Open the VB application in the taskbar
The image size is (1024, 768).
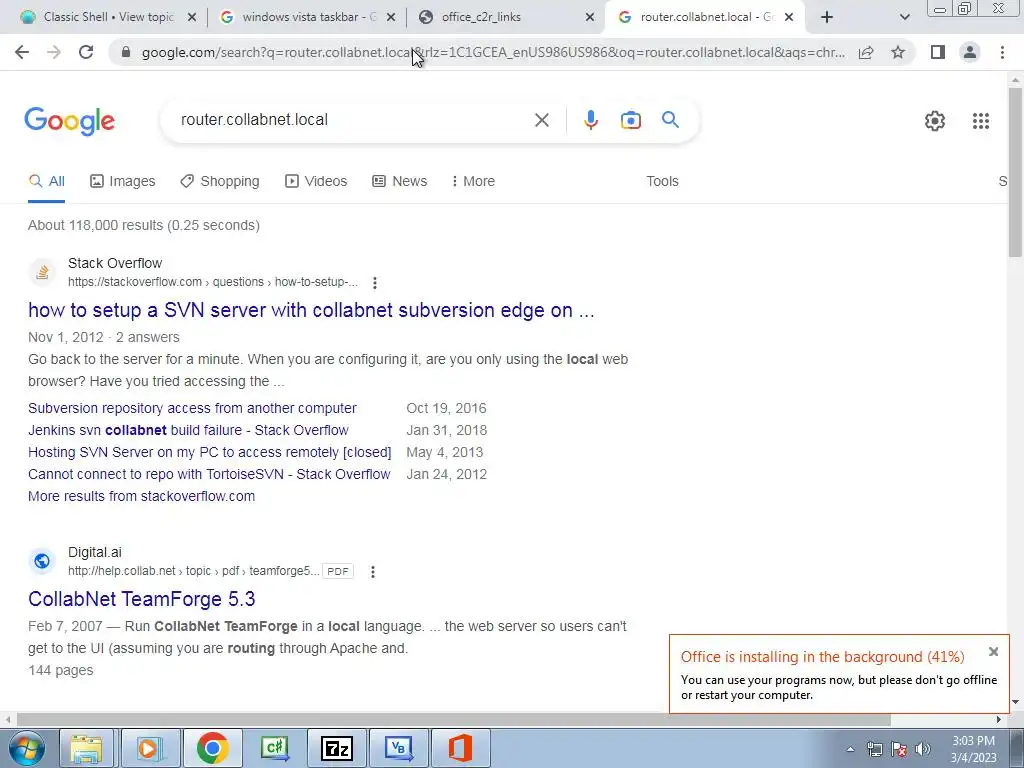click(x=398, y=748)
